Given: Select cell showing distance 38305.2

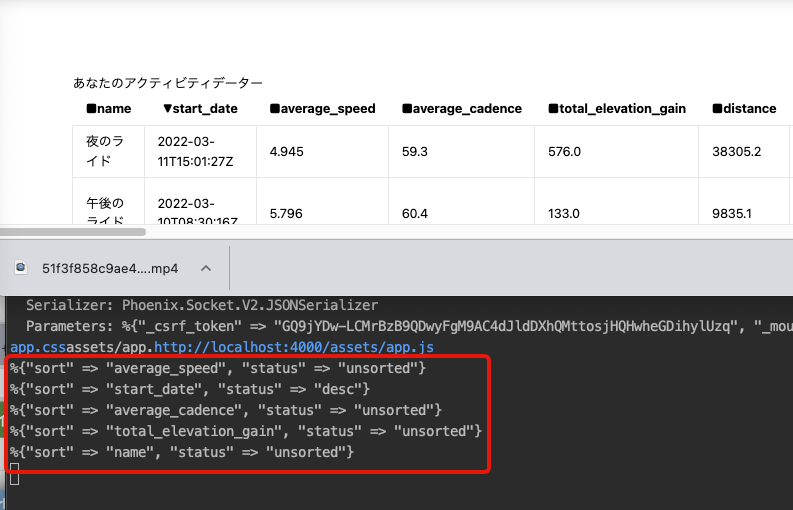Looking at the screenshot, I should [744, 151].
